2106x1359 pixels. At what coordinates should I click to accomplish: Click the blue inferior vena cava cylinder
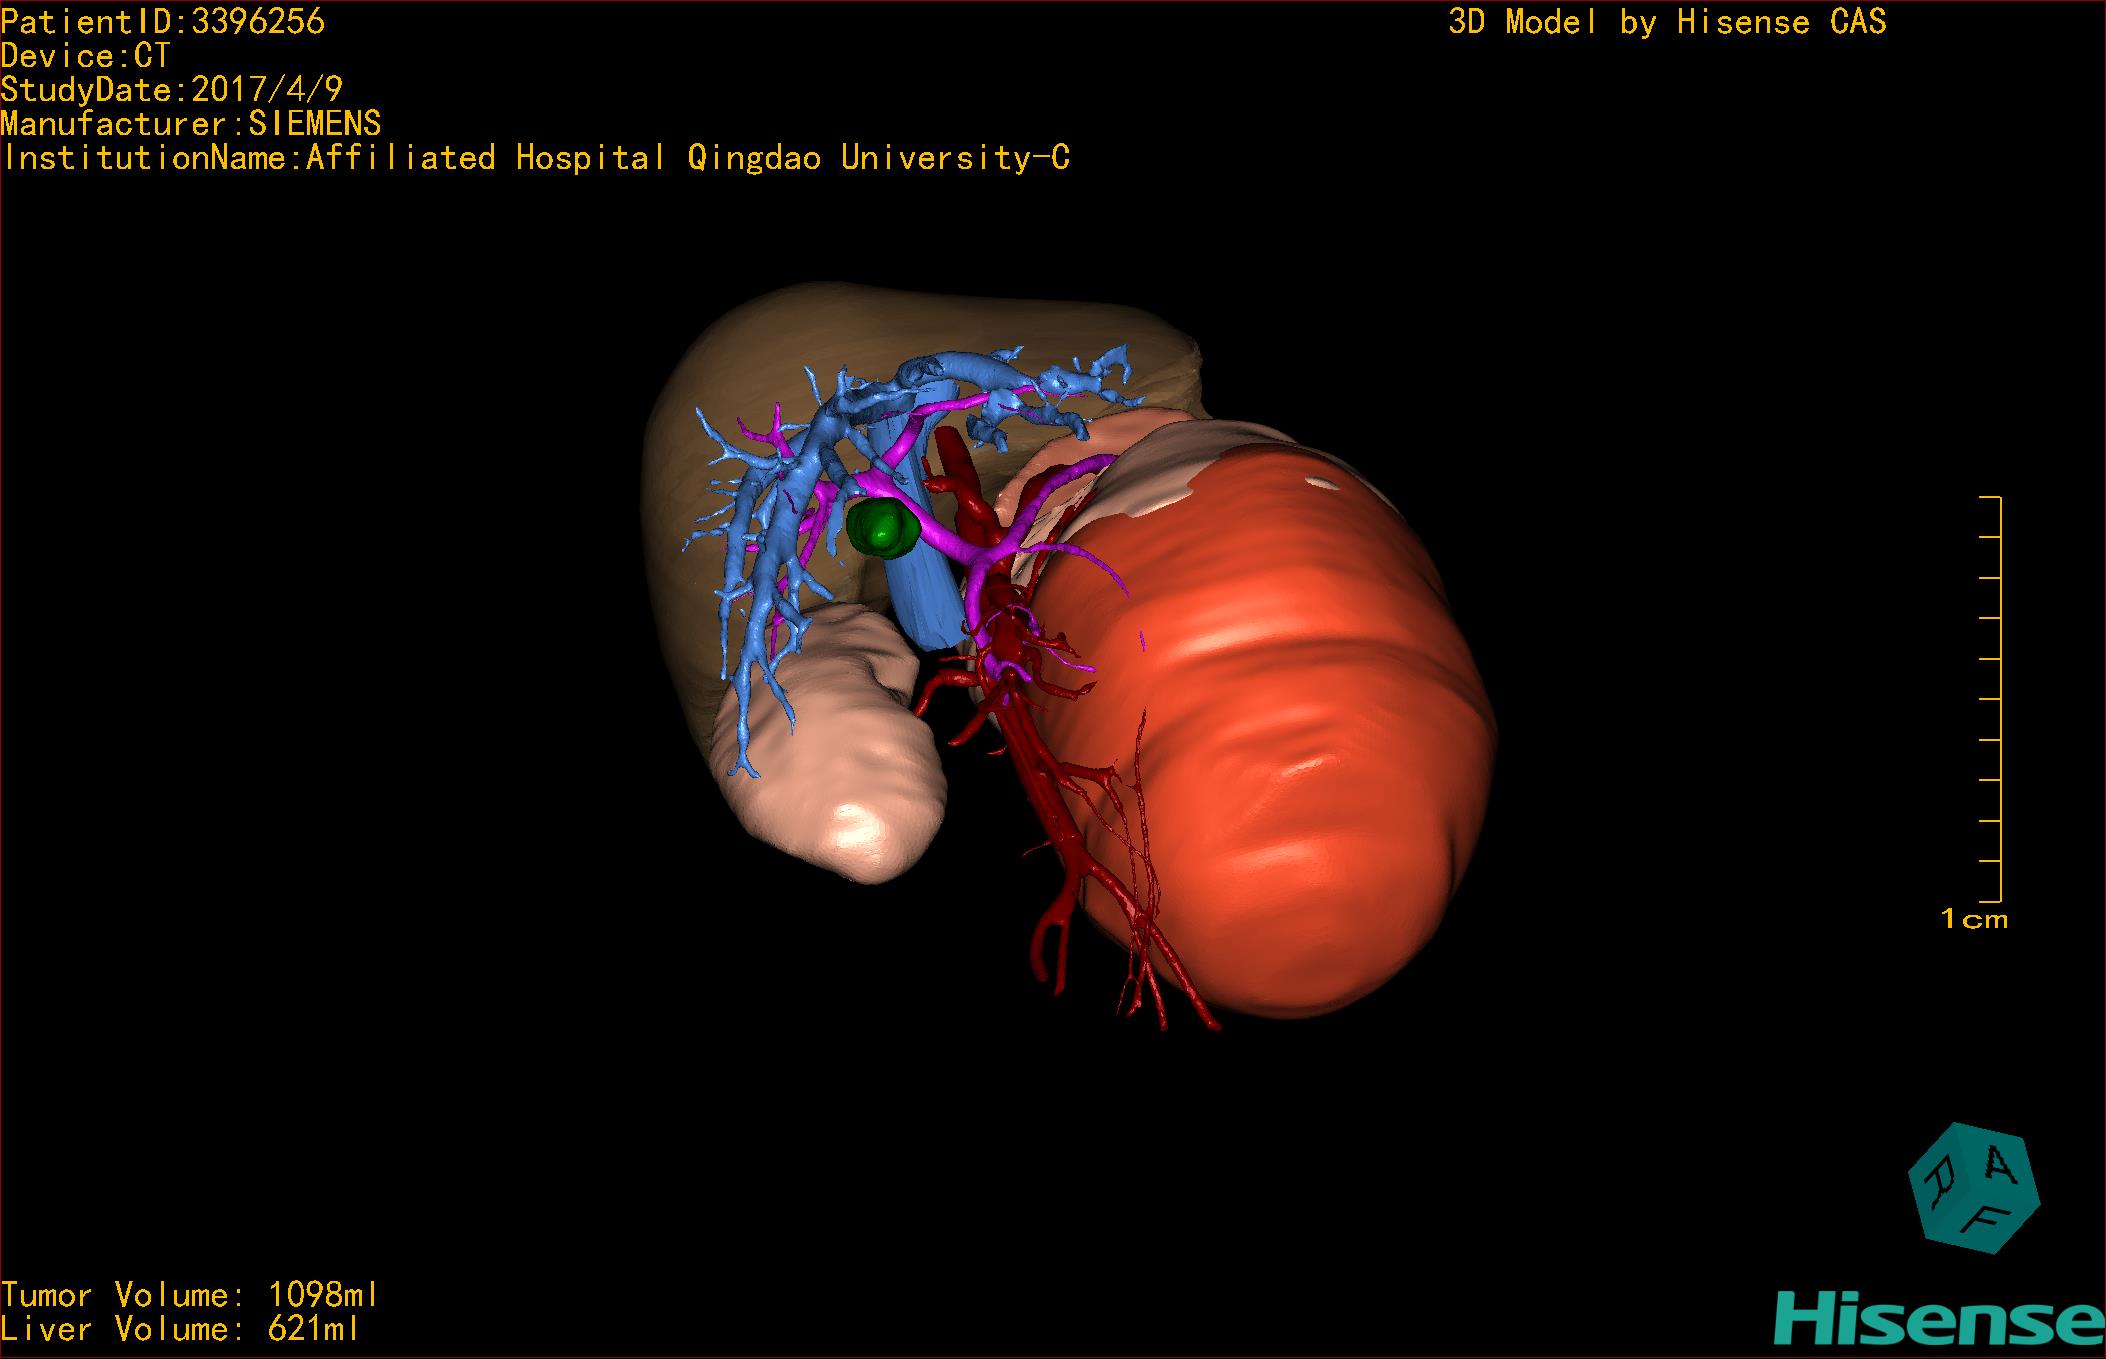[922, 600]
